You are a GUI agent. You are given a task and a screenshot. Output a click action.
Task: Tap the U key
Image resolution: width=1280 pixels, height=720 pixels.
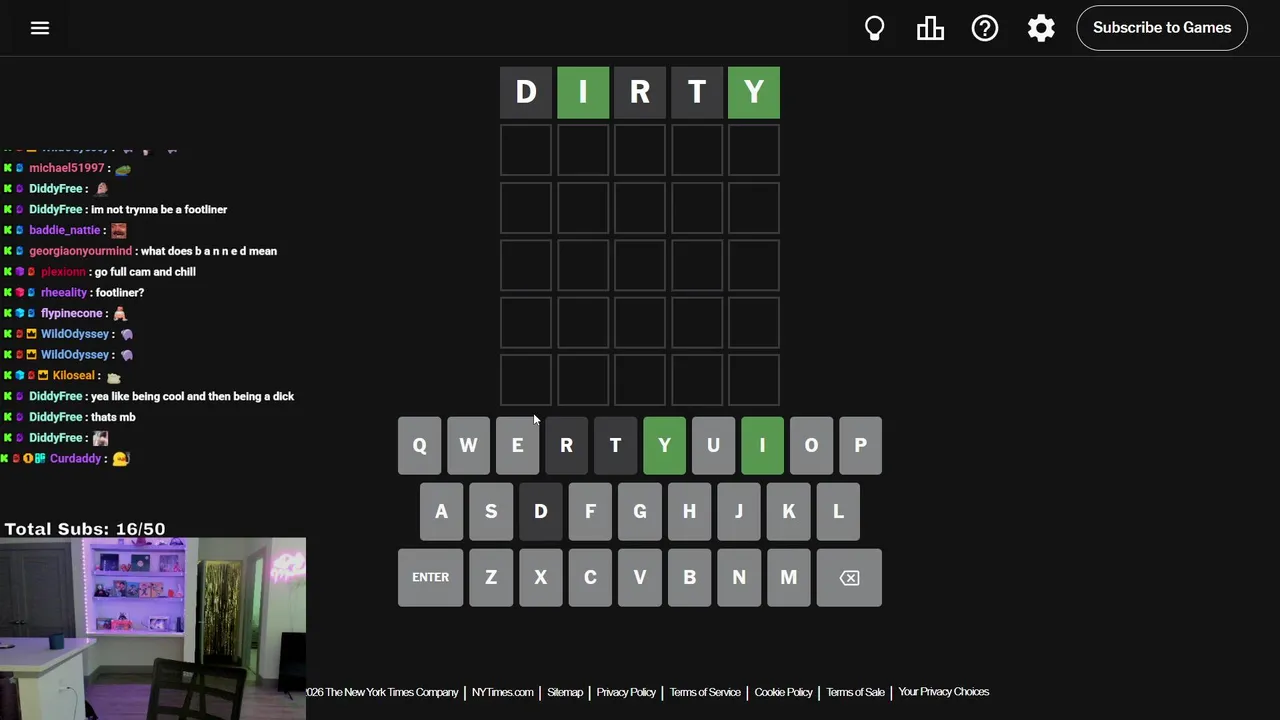tap(714, 446)
